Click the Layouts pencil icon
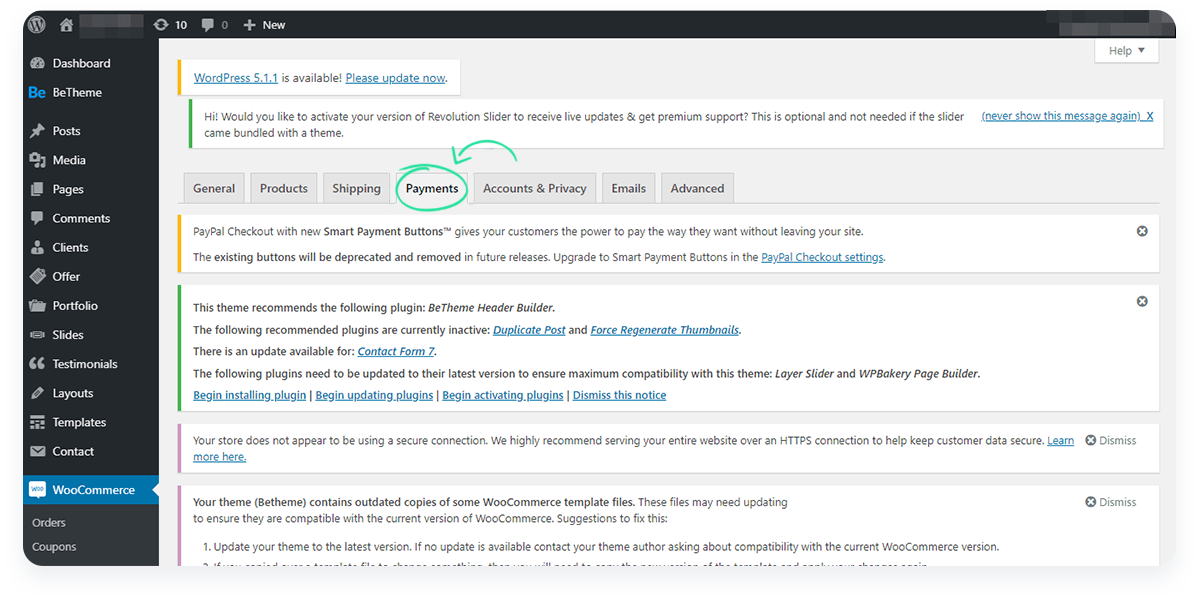The image size is (1200, 595). [x=37, y=393]
